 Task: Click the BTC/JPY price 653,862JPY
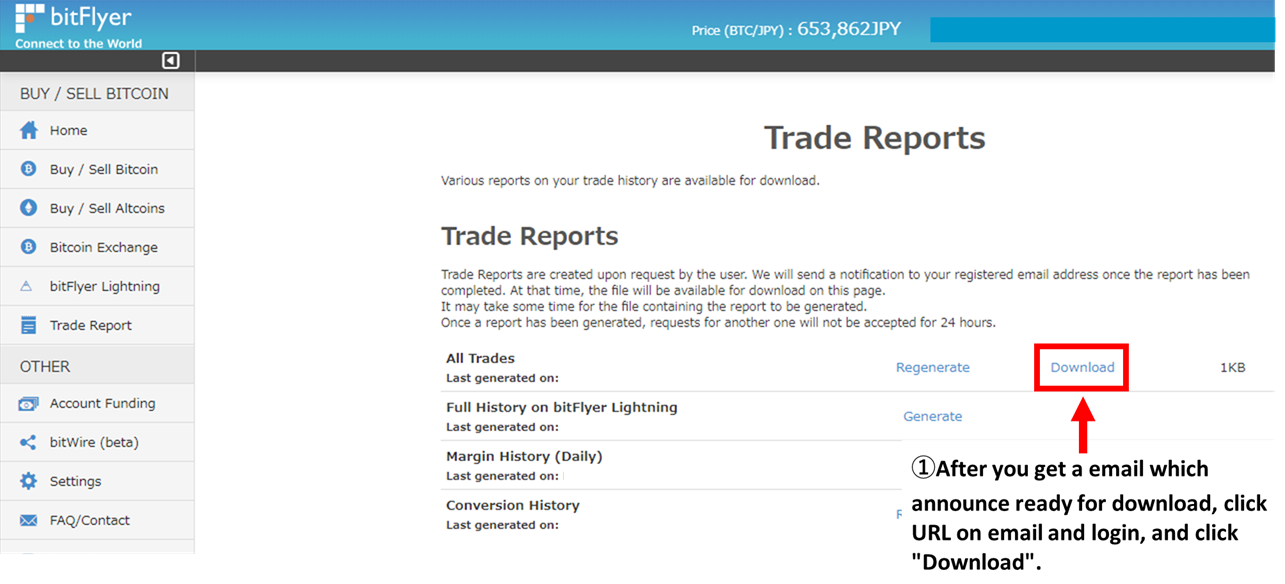(849, 29)
